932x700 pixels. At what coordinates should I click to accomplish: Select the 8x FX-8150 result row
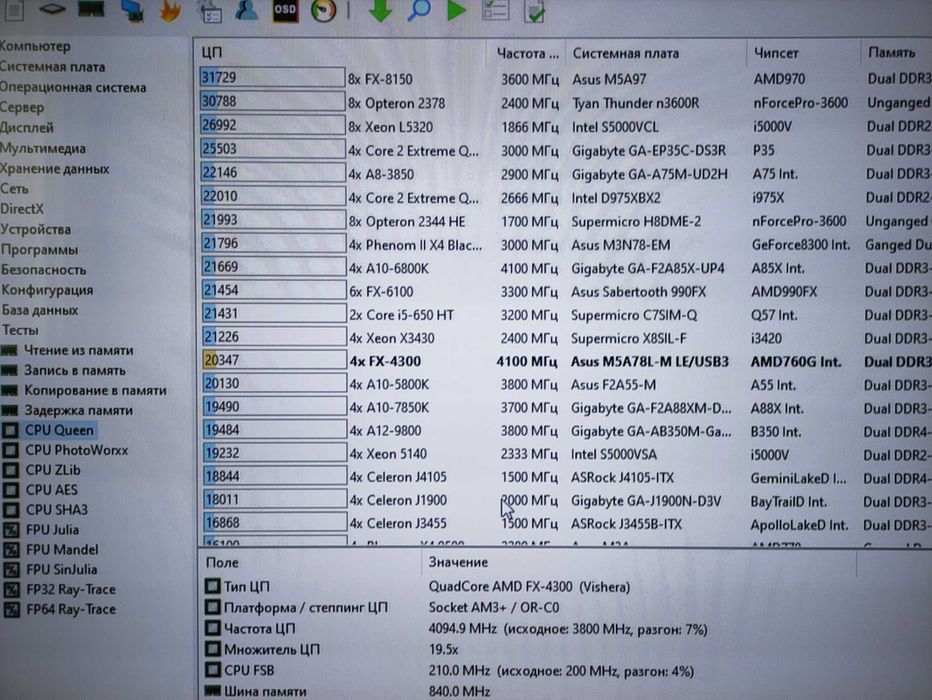565,78
